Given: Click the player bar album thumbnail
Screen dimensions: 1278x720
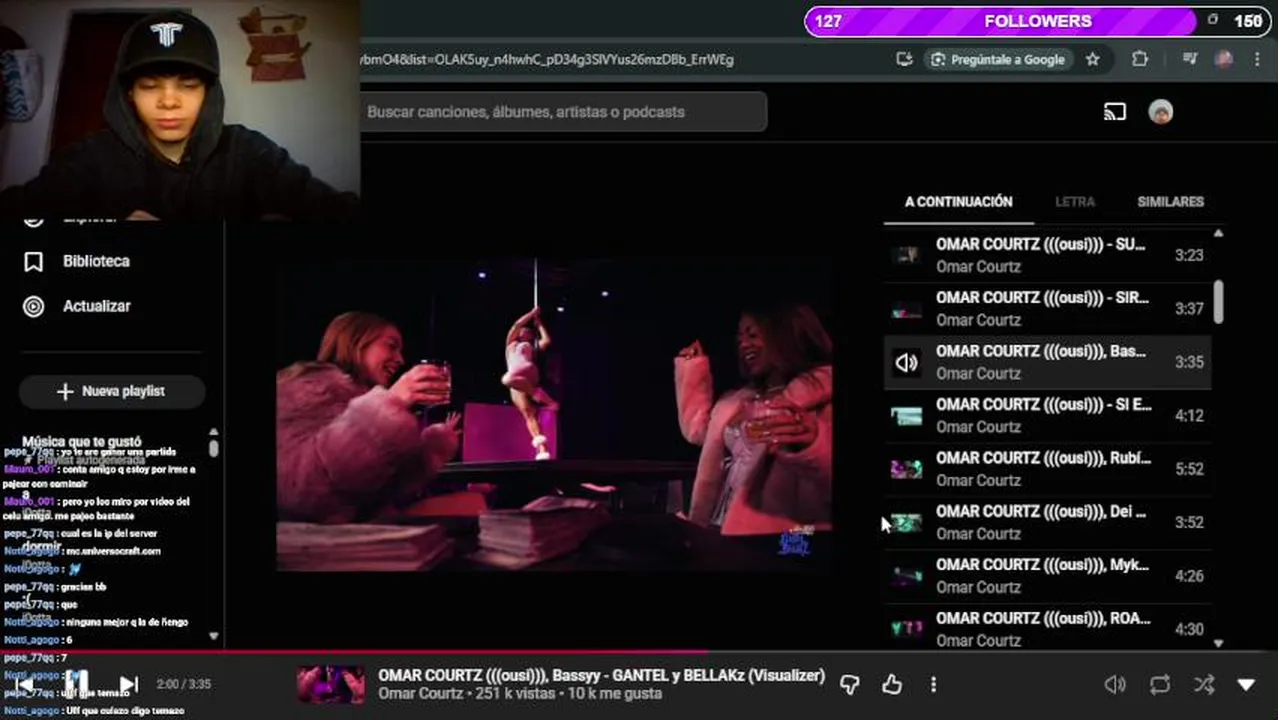Looking at the screenshot, I should [x=331, y=684].
